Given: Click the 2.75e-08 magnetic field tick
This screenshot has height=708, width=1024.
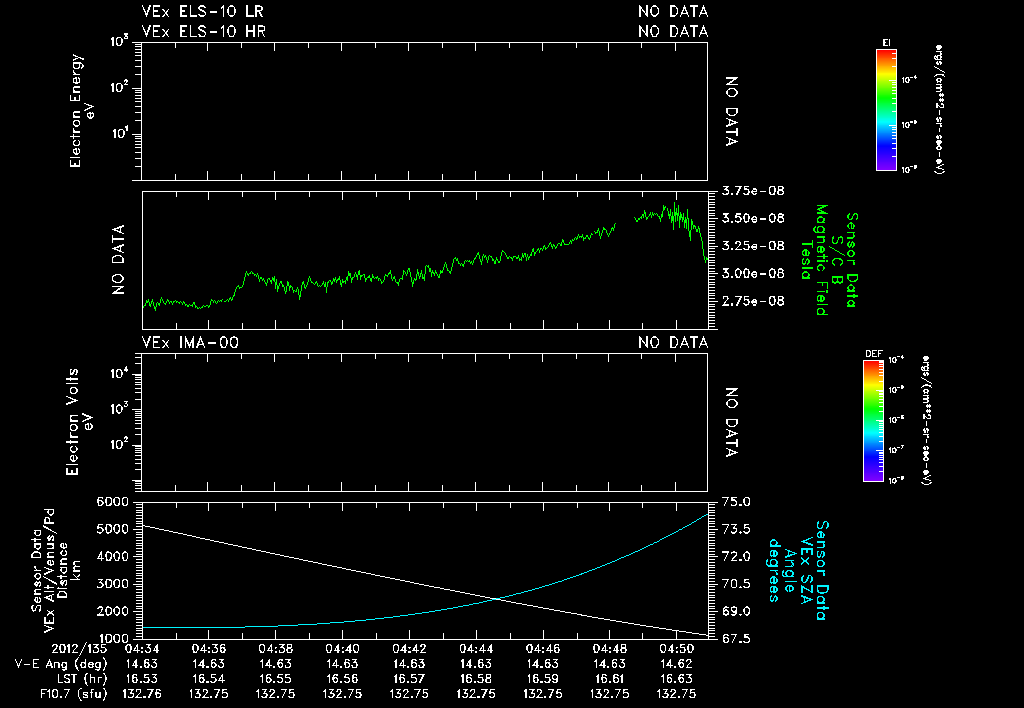Looking at the screenshot, I should point(753,301).
